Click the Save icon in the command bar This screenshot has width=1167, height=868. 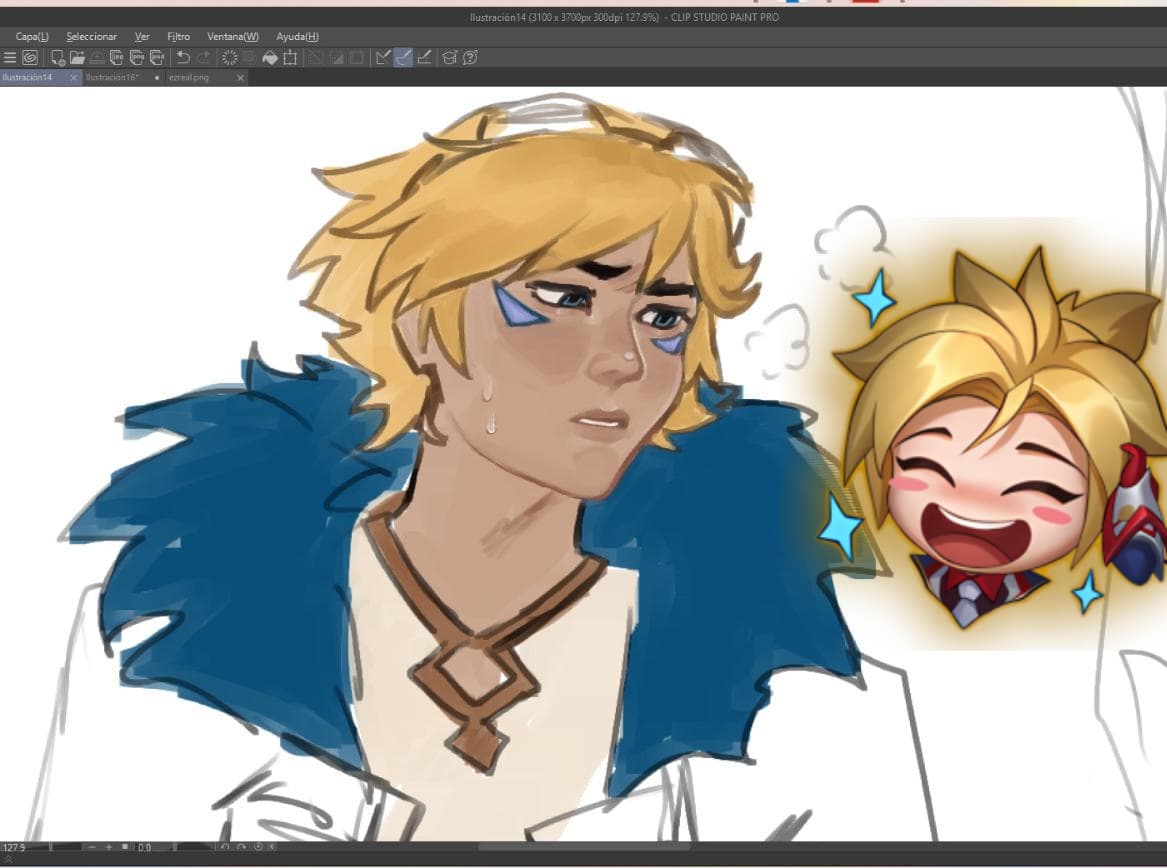[97, 57]
